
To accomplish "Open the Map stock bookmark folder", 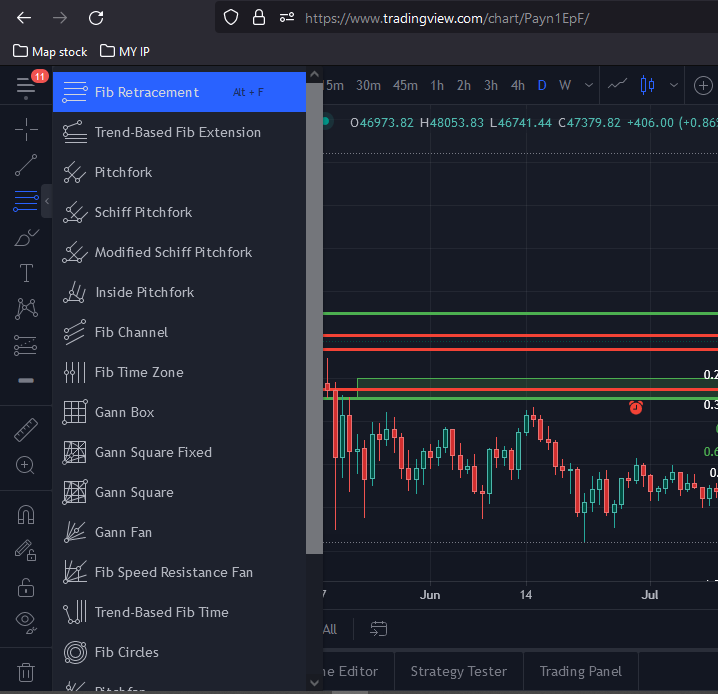I will point(50,51).
